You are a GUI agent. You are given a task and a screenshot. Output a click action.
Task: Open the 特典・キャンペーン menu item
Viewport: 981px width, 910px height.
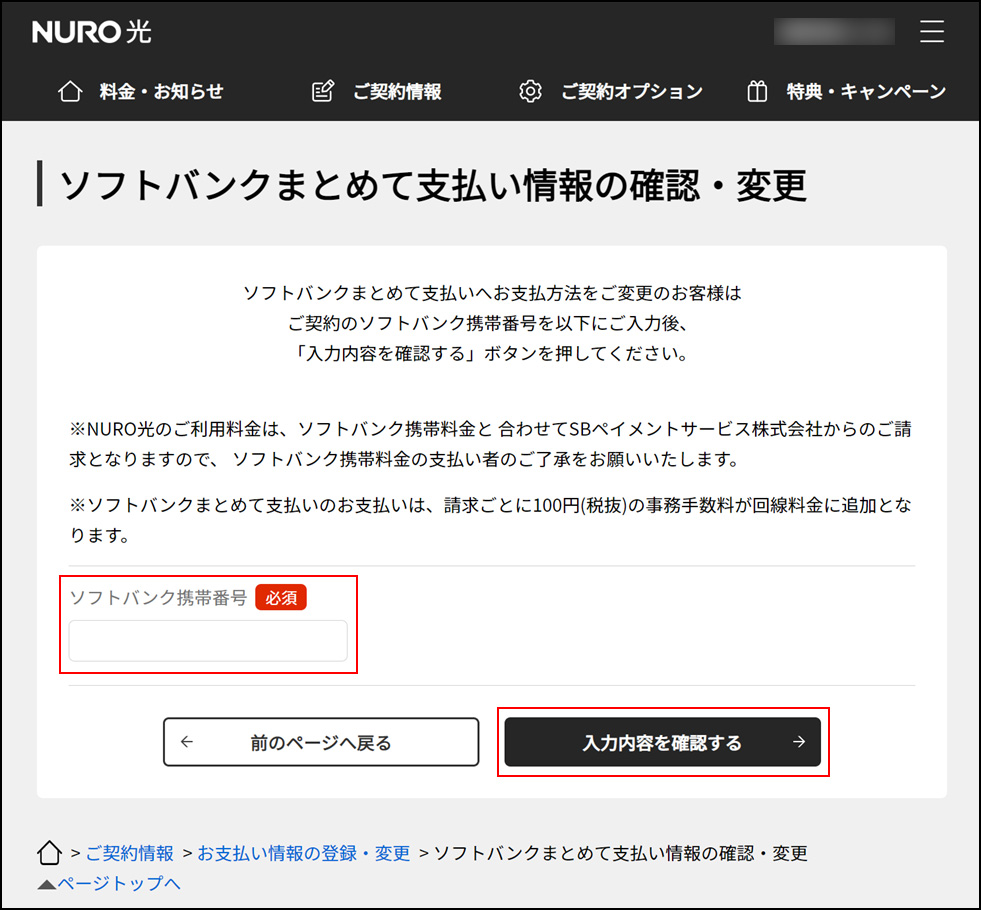(x=867, y=92)
